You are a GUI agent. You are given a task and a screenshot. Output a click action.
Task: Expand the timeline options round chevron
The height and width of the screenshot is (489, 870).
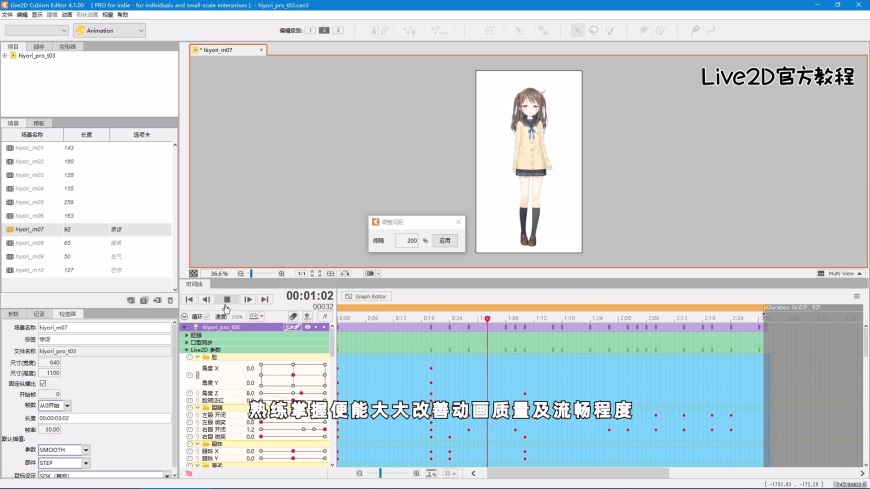point(185,316)
